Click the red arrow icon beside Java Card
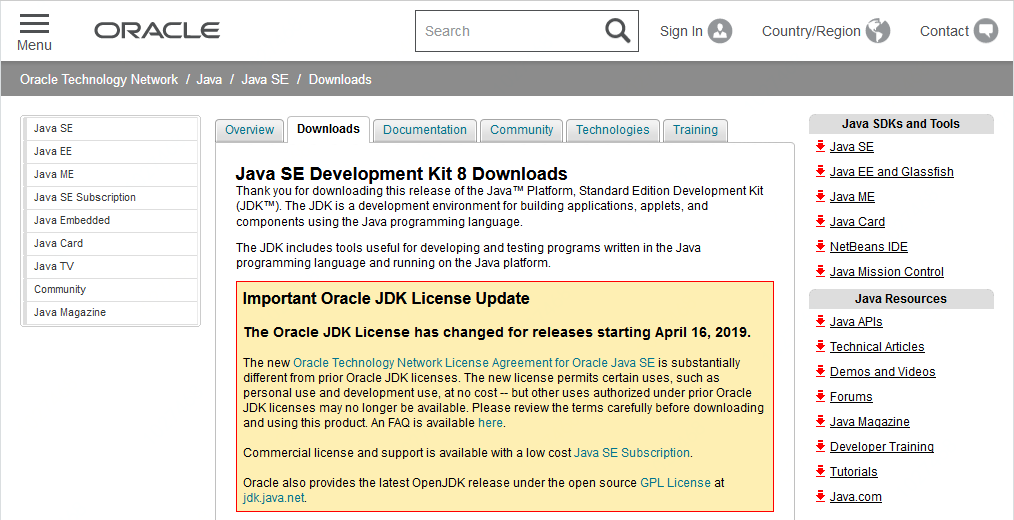1014x520 pixels. tap(821, 222)
